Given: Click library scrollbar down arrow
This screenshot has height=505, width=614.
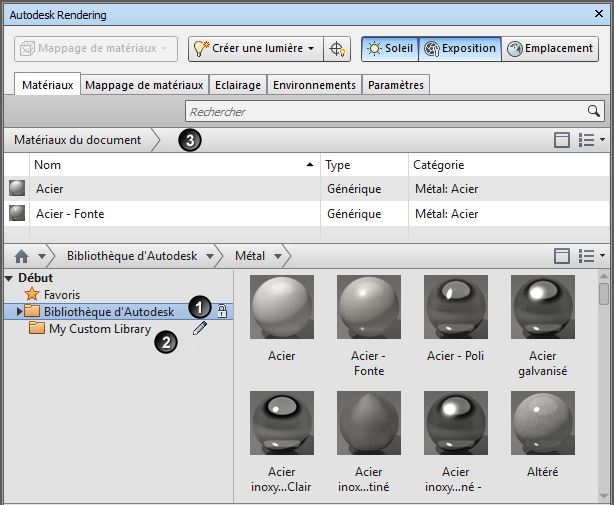Looking at the screenshot, I should (x=603, y=496).
